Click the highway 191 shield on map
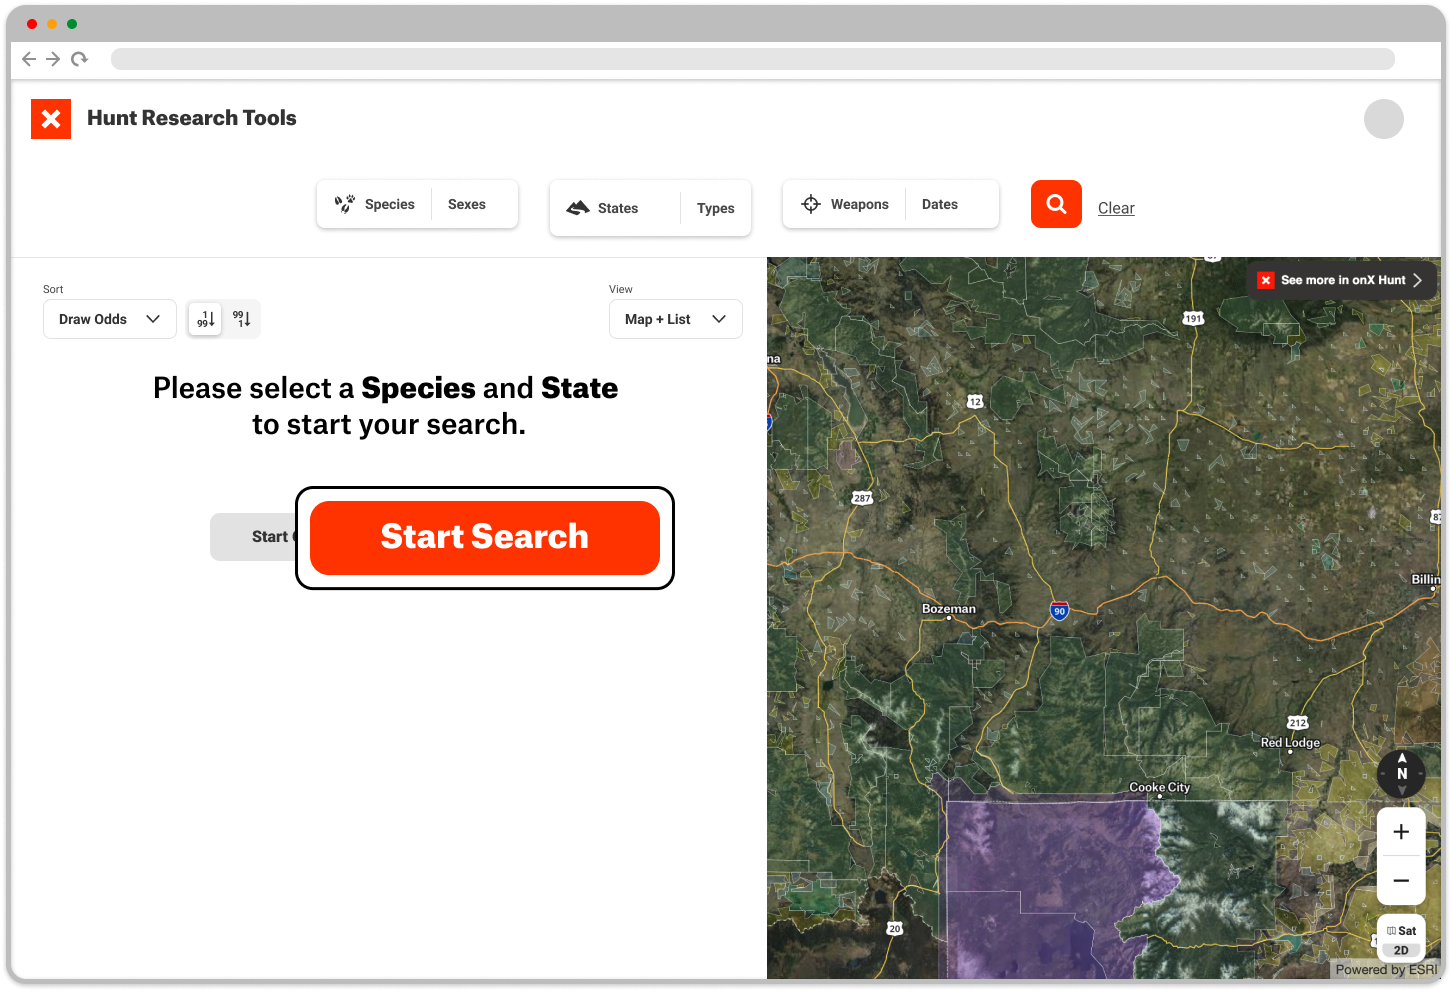This screenshot has height=991, width=1452. (1193, 318)
